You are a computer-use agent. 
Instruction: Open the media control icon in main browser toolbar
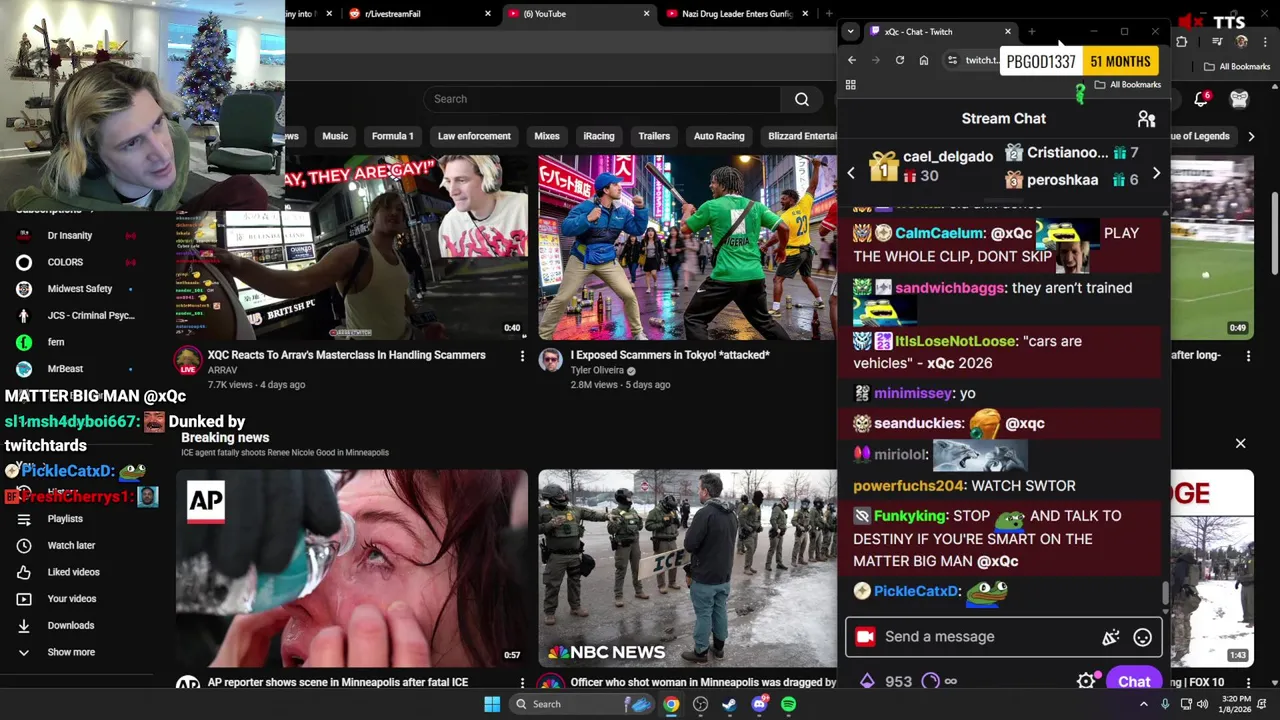[x=1217, y=42]
